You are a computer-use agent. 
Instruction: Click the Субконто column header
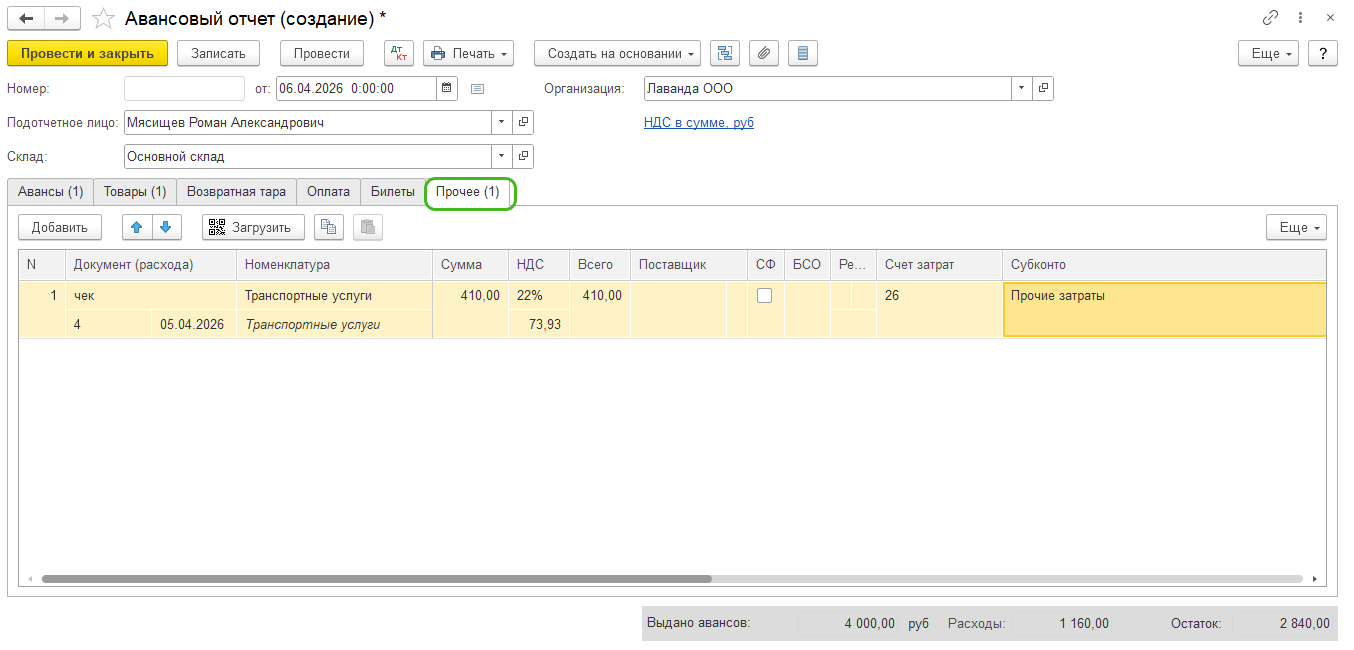tap(1165, 265)
